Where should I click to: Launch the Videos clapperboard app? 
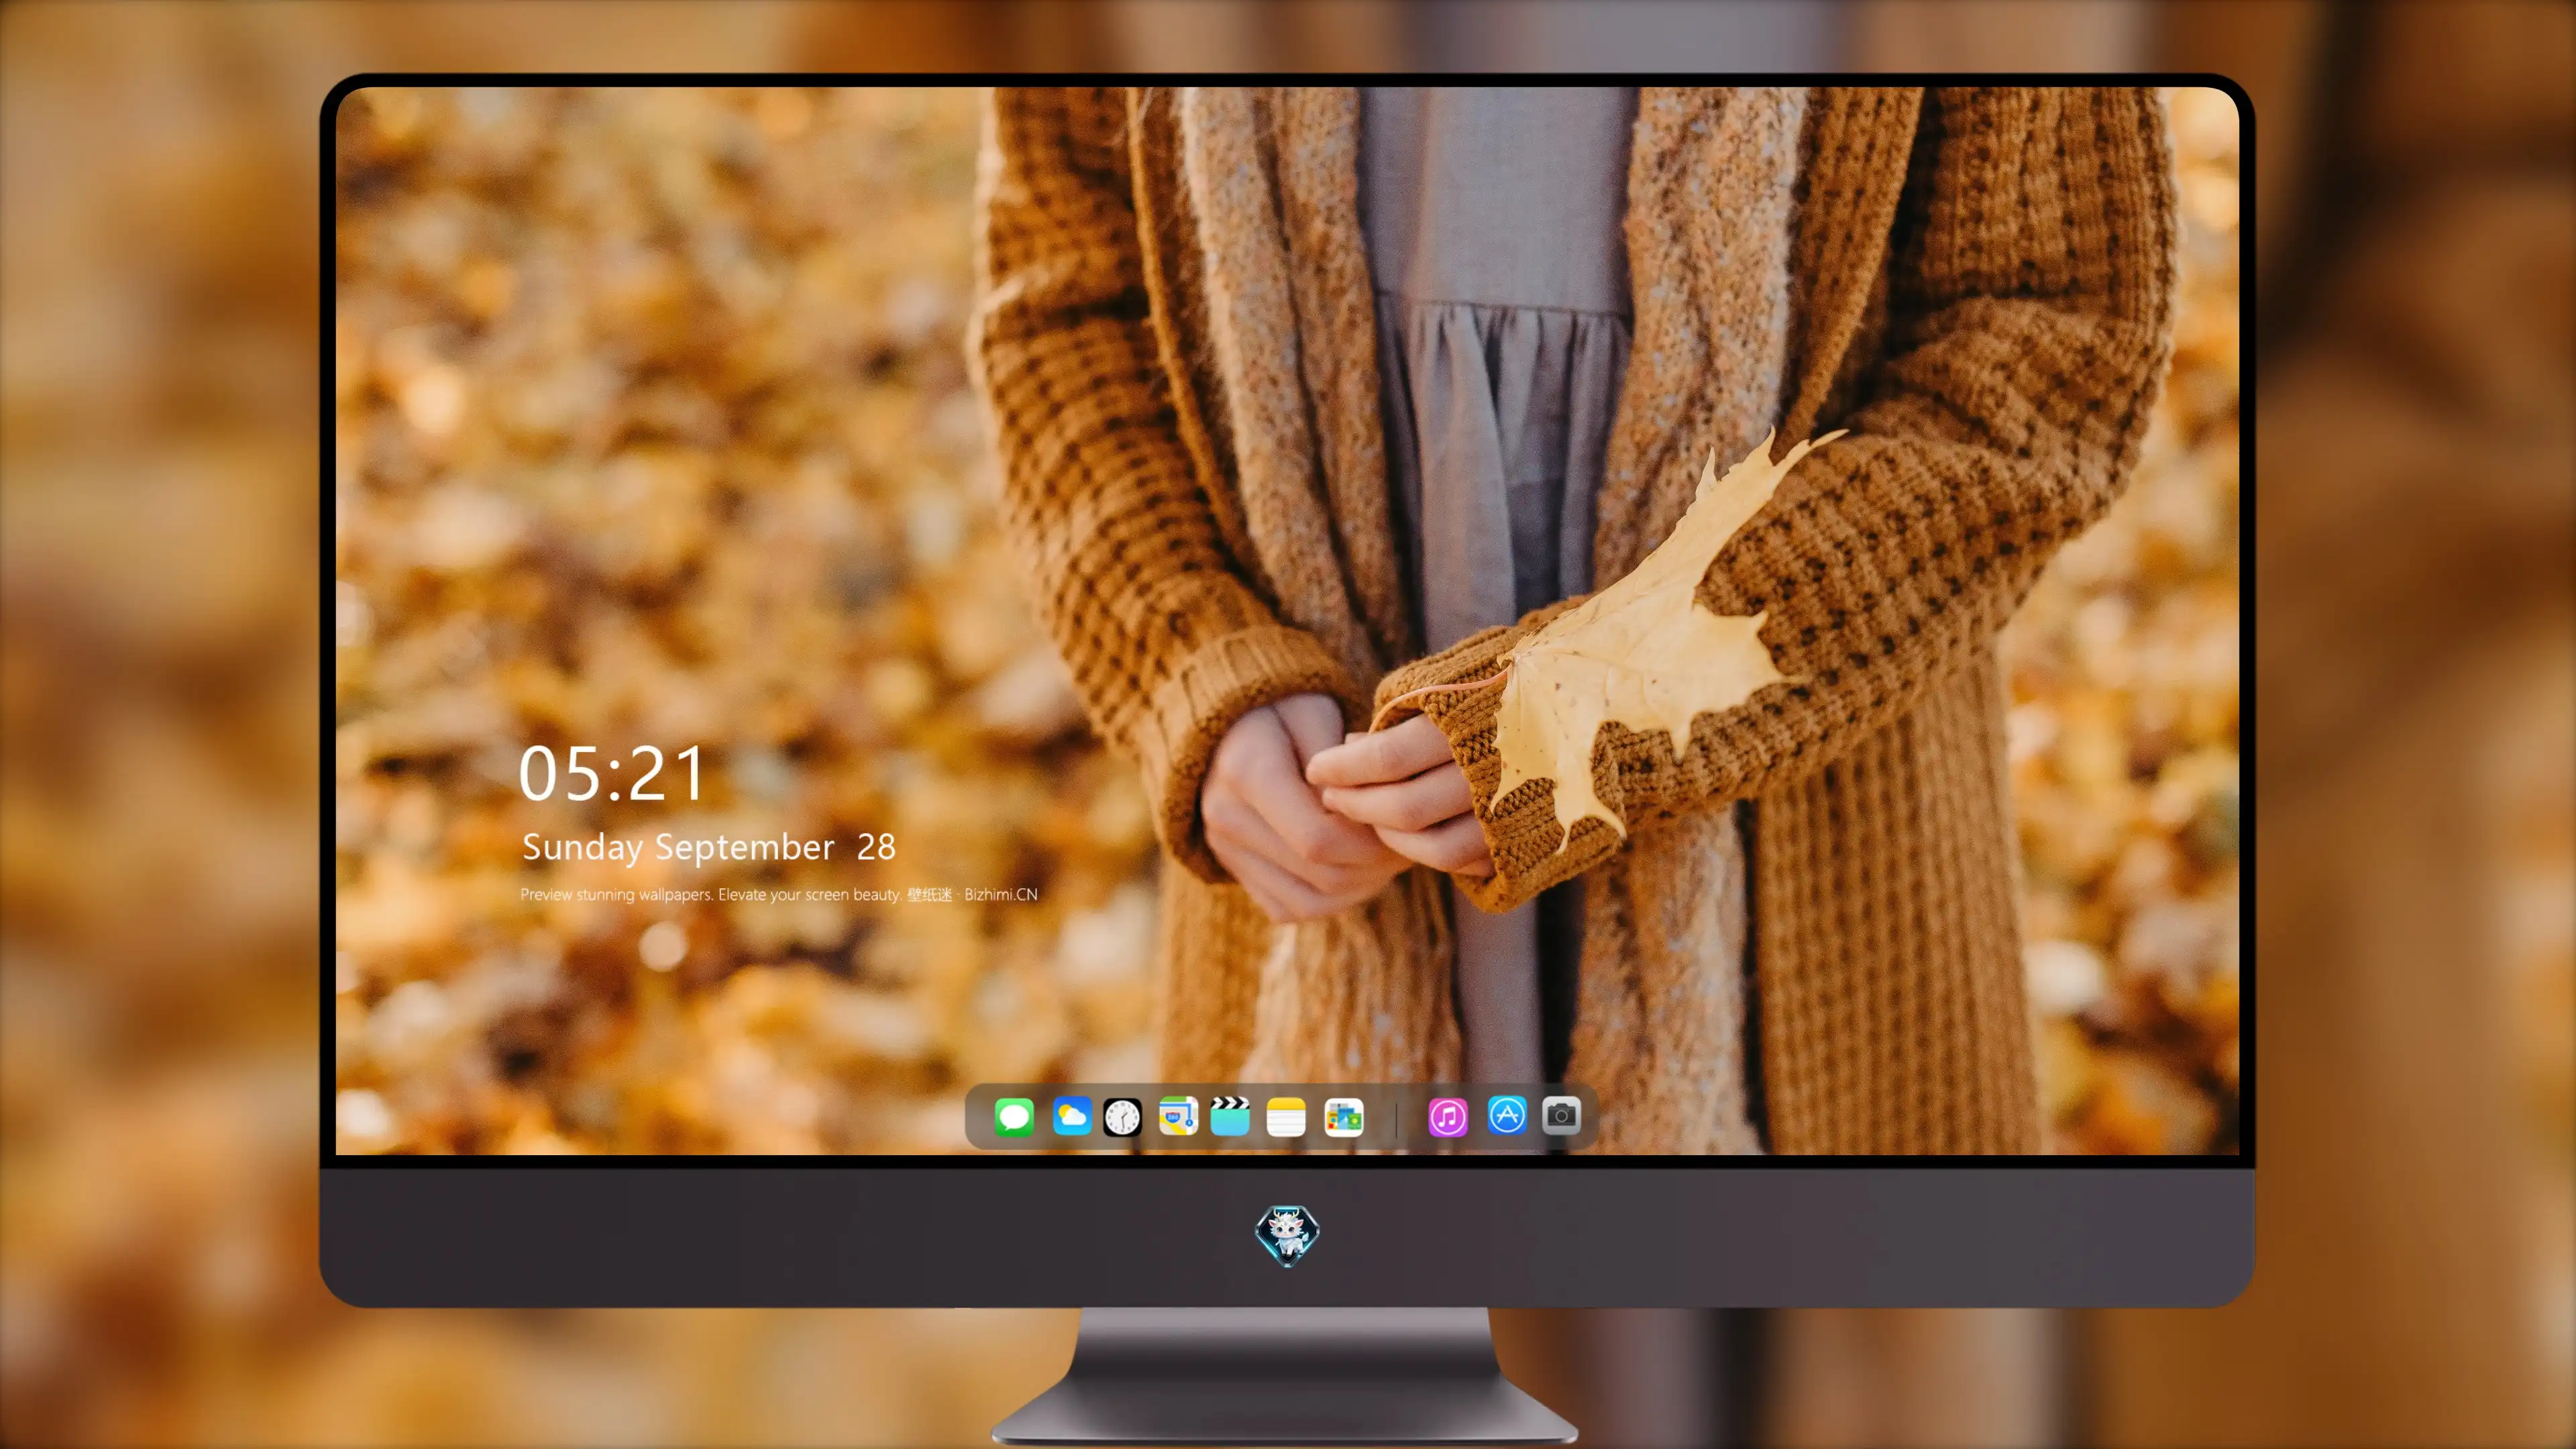(x=1230, y=1116)
